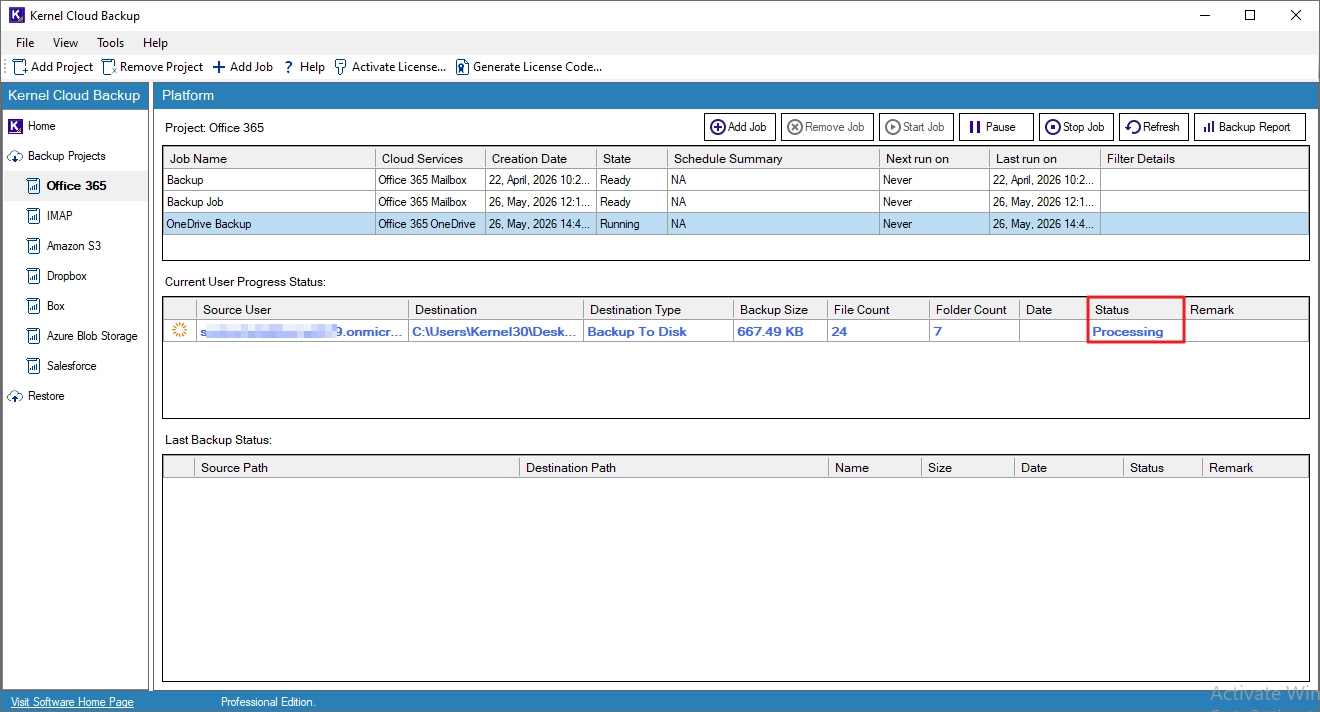Click the Stop Job button
The width and height of the screenshot is (1320, 712).
point(1076,127)
